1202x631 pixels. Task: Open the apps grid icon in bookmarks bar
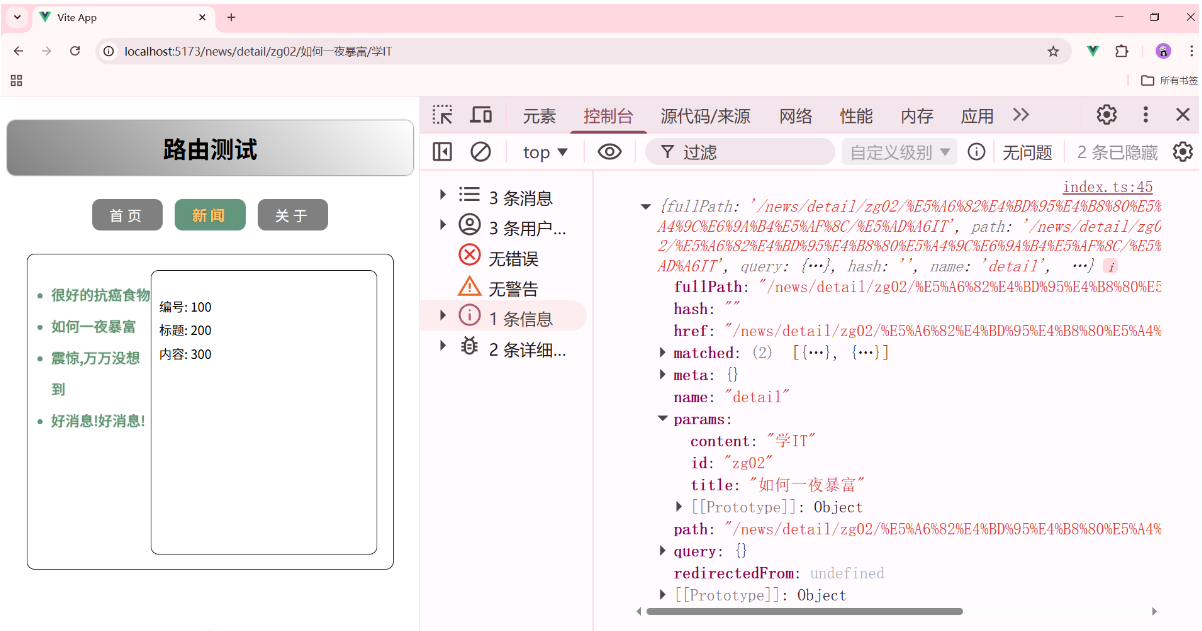(x=16, y=80)
